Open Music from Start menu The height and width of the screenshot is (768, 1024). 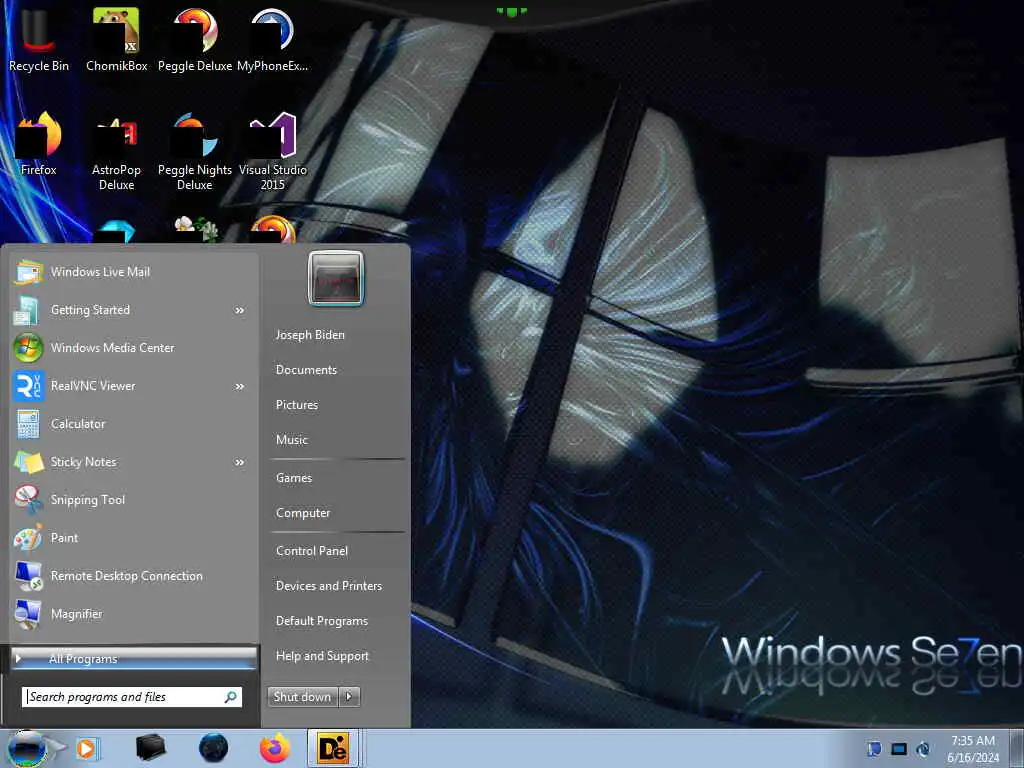point(292,440)
